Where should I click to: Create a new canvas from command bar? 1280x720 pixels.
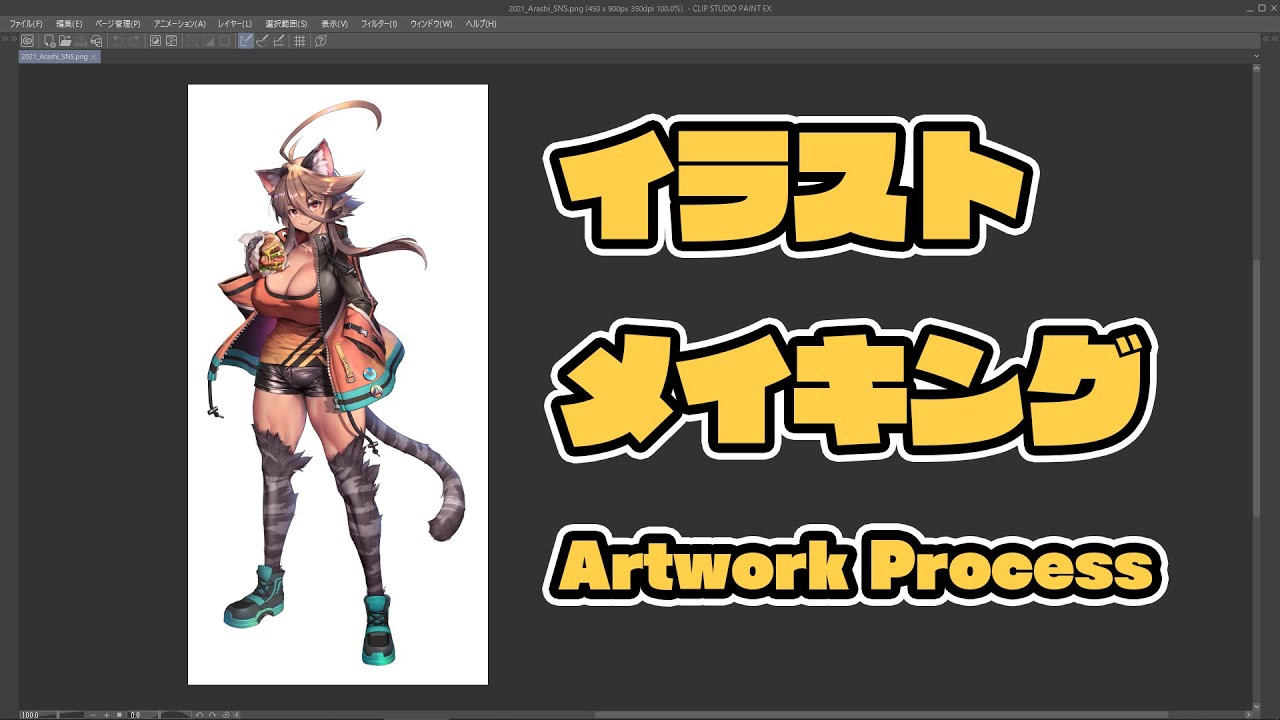(49, 41)
